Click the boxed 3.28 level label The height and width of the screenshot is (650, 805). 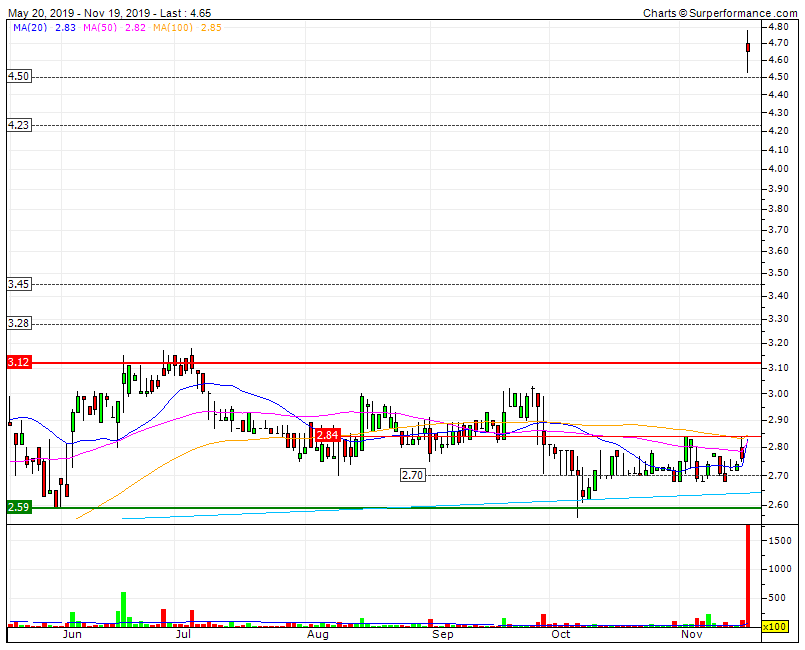point(18,323)
